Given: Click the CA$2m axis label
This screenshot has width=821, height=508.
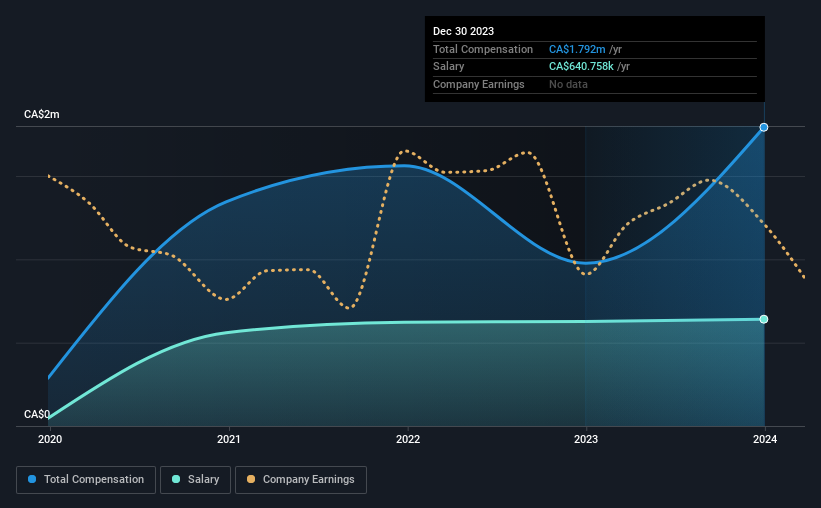Looking at the screenshot, I should click(x=42, y=114).
